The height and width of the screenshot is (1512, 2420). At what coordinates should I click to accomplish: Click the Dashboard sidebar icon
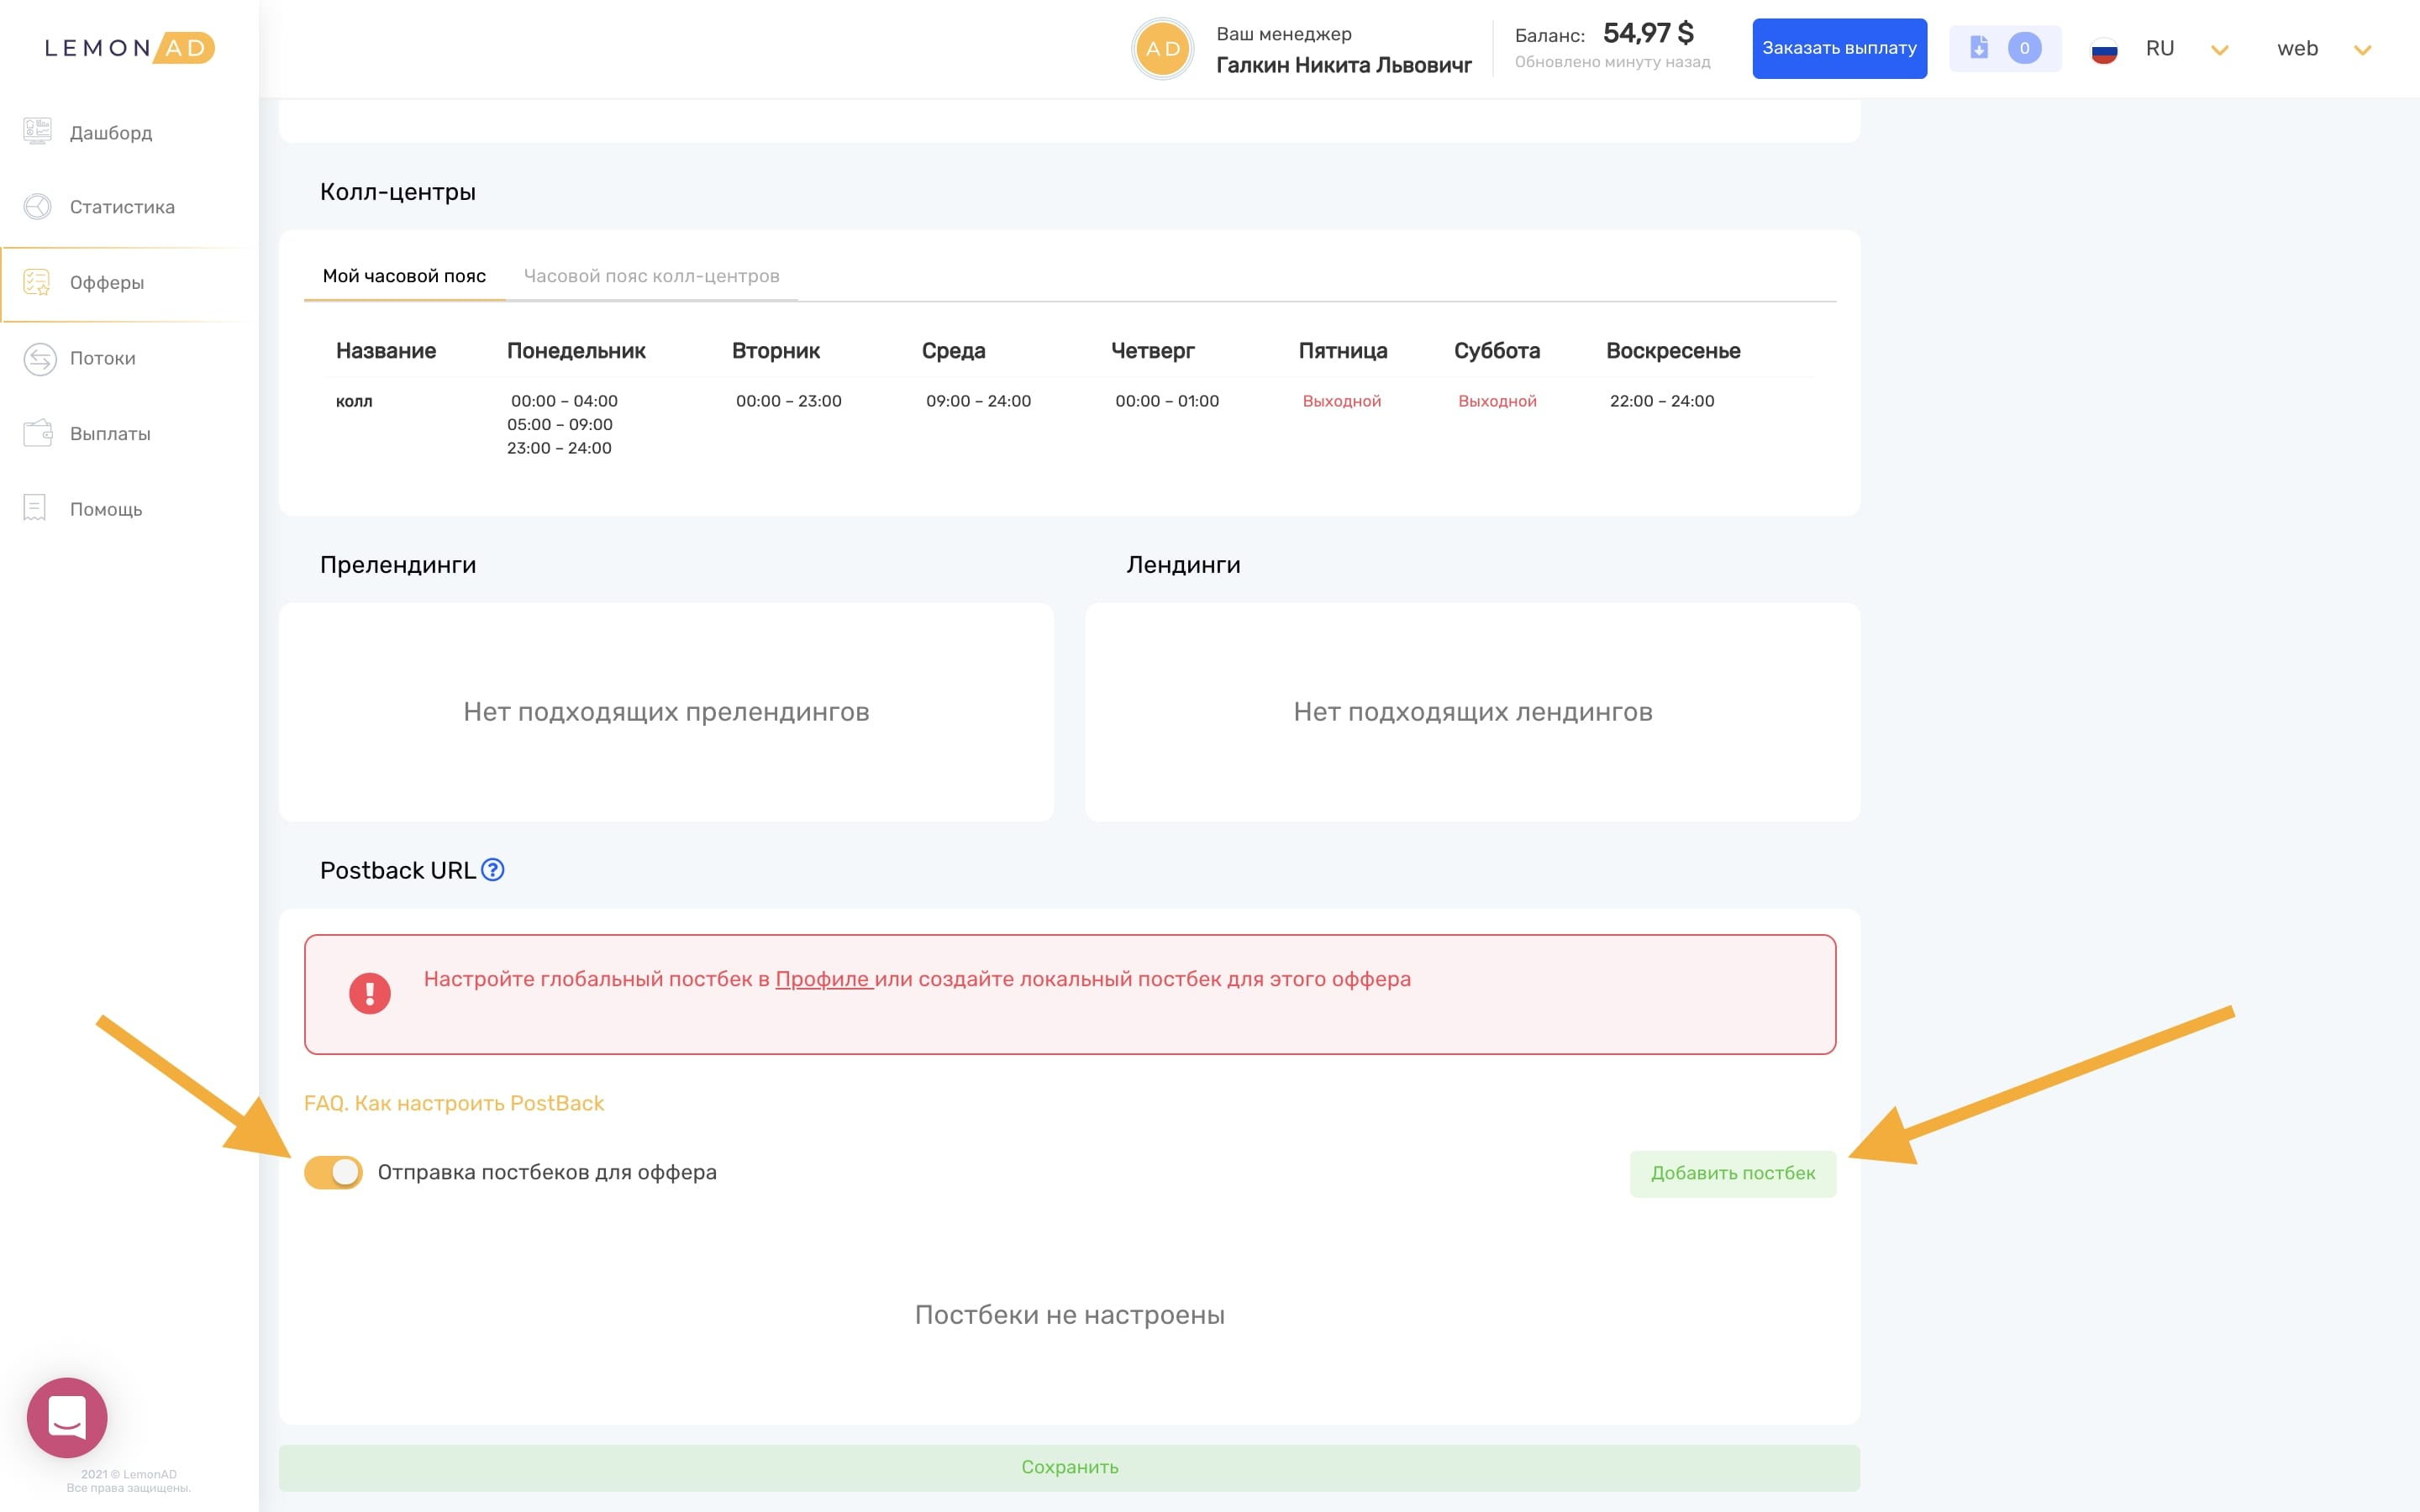tap(37, 131)
